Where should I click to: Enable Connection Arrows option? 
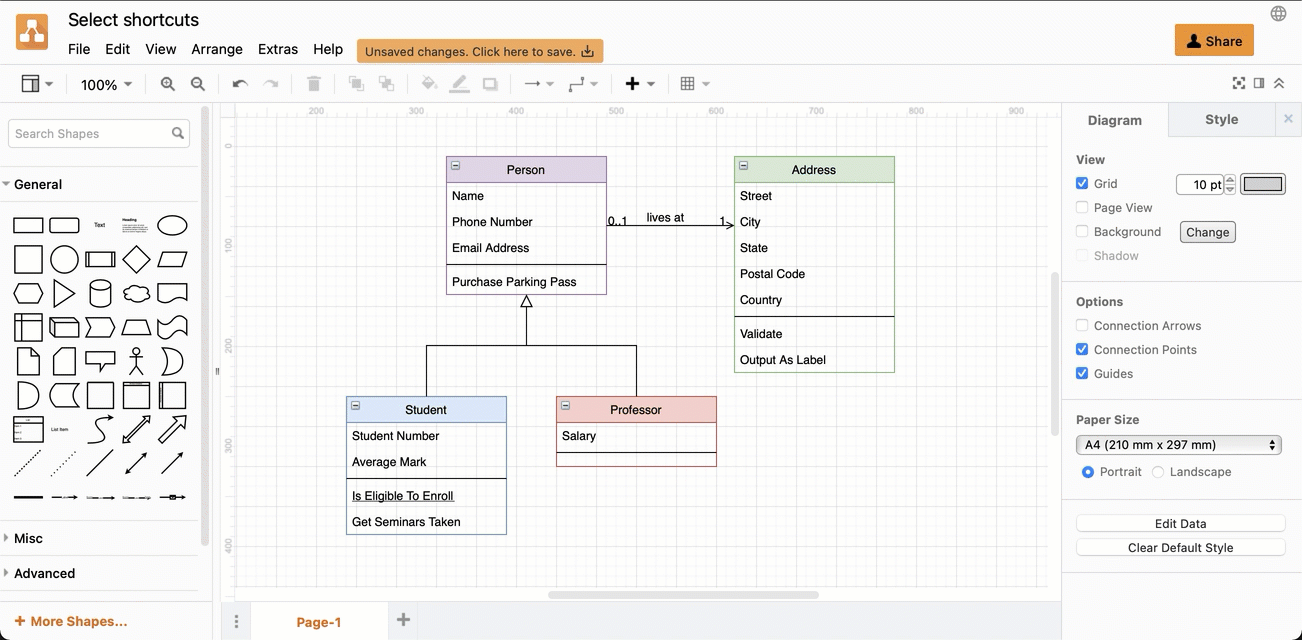tap(1082, 326)
